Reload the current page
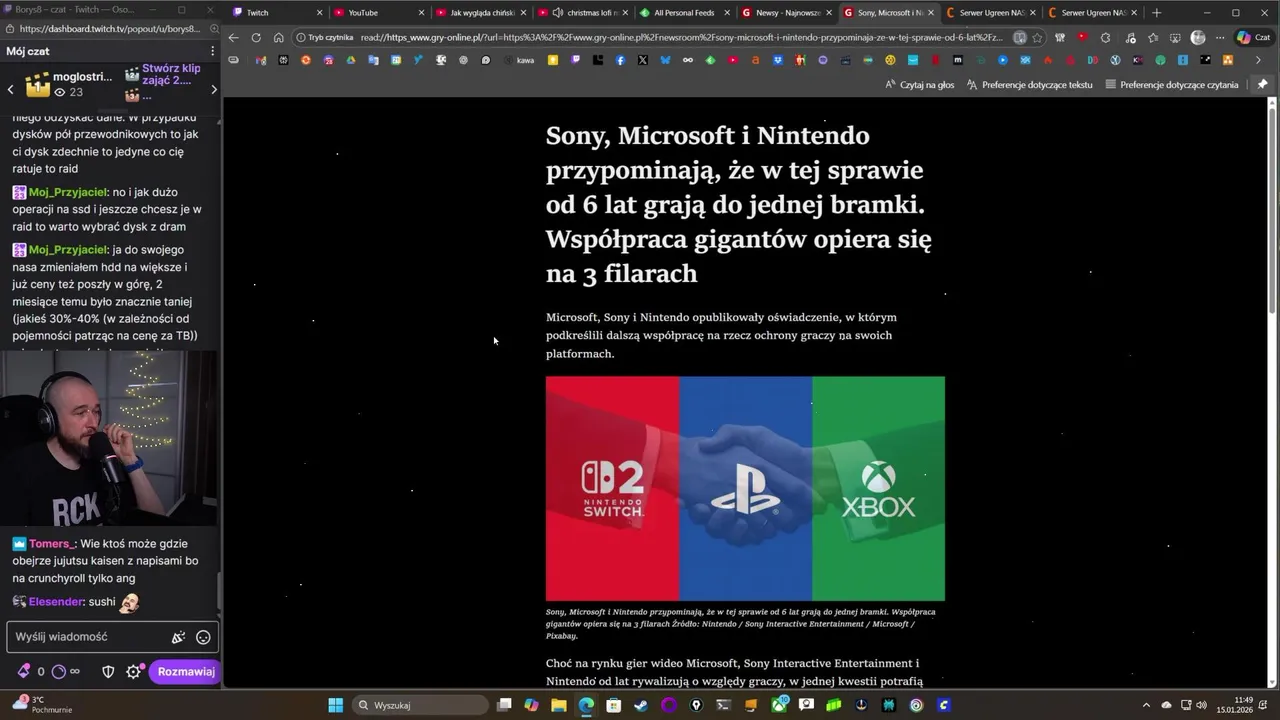 (256, 38)
